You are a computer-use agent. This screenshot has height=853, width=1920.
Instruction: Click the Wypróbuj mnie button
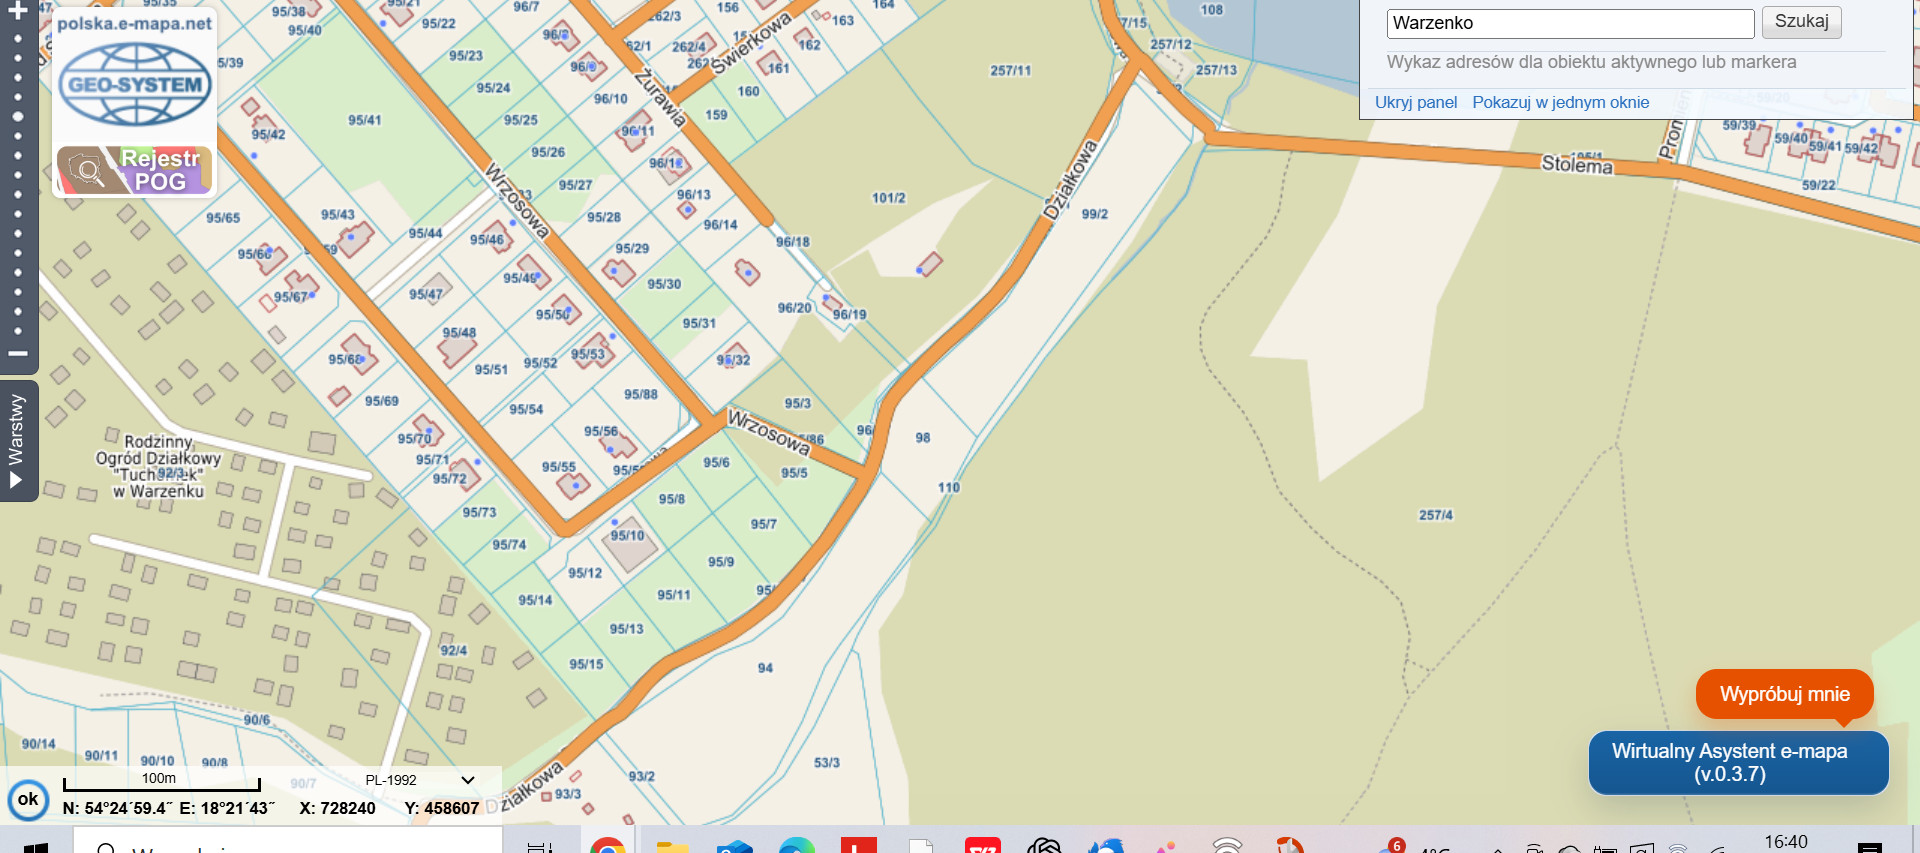click(x=1784, y=694)
